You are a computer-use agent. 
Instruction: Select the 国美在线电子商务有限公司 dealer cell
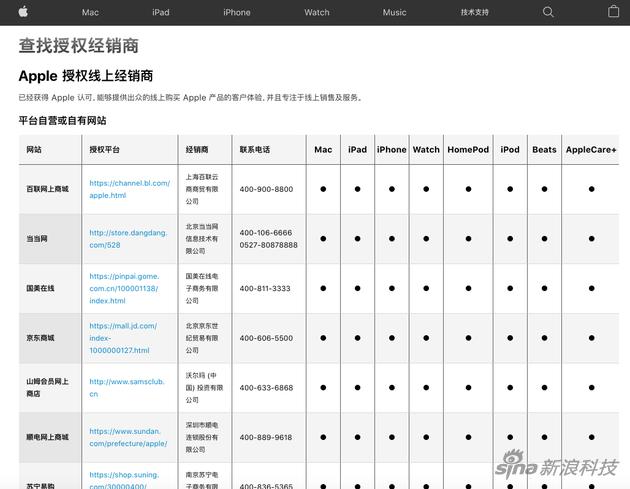click(202, 288)
